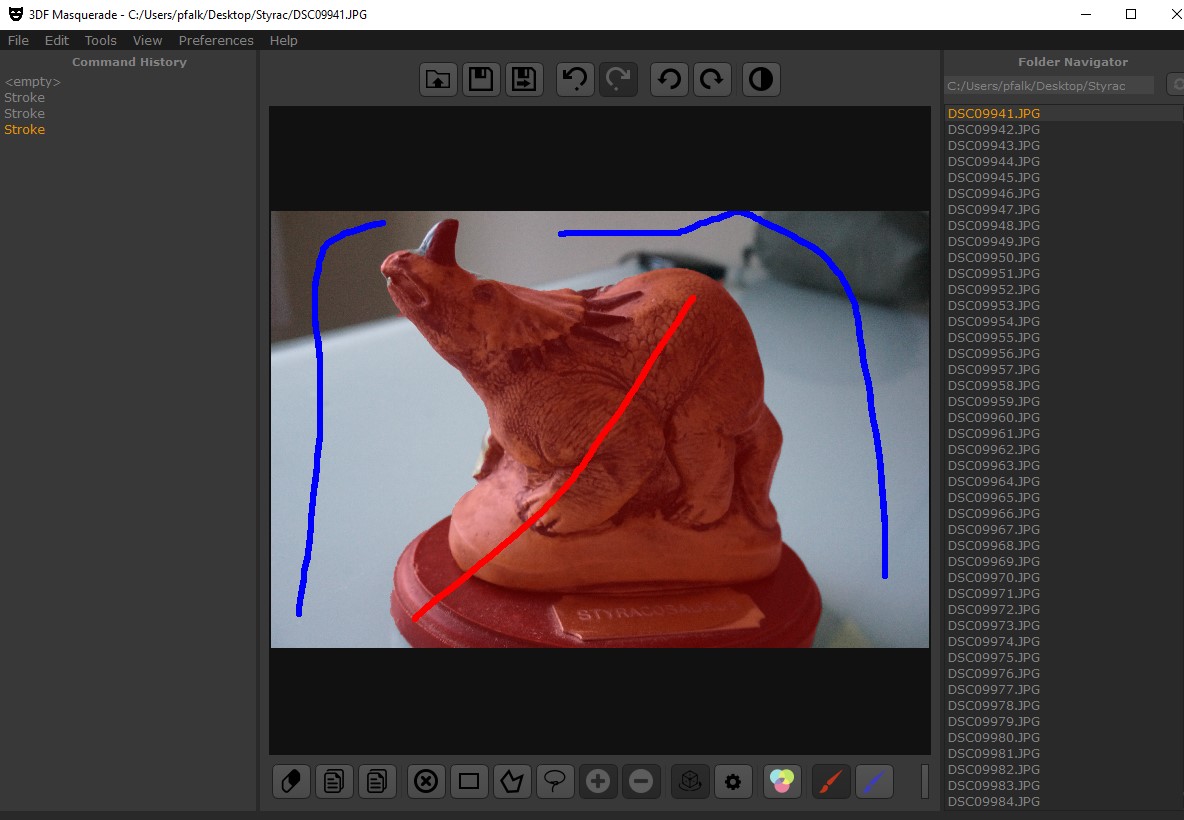Undo the last stroke
The width and height of the screenshot is (1184, 820).
[575, 80]
